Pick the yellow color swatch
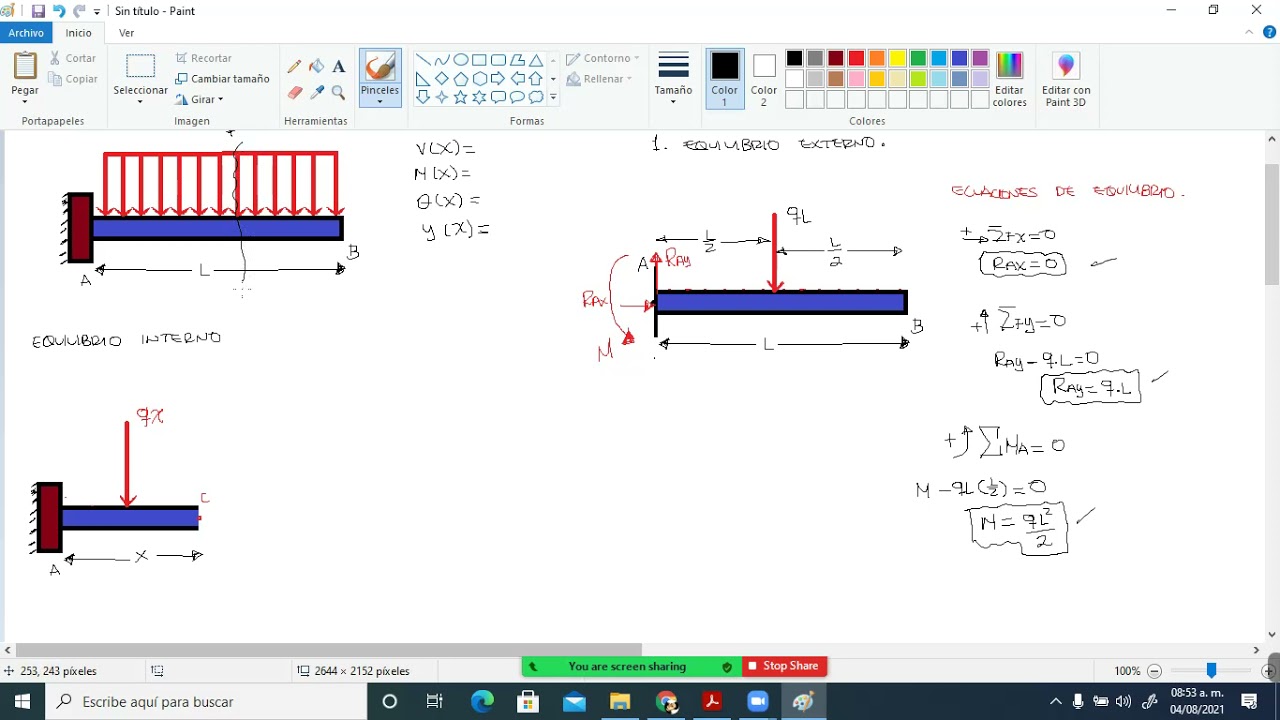This screenshot has width=1280, height=720. tap(897, 59)
